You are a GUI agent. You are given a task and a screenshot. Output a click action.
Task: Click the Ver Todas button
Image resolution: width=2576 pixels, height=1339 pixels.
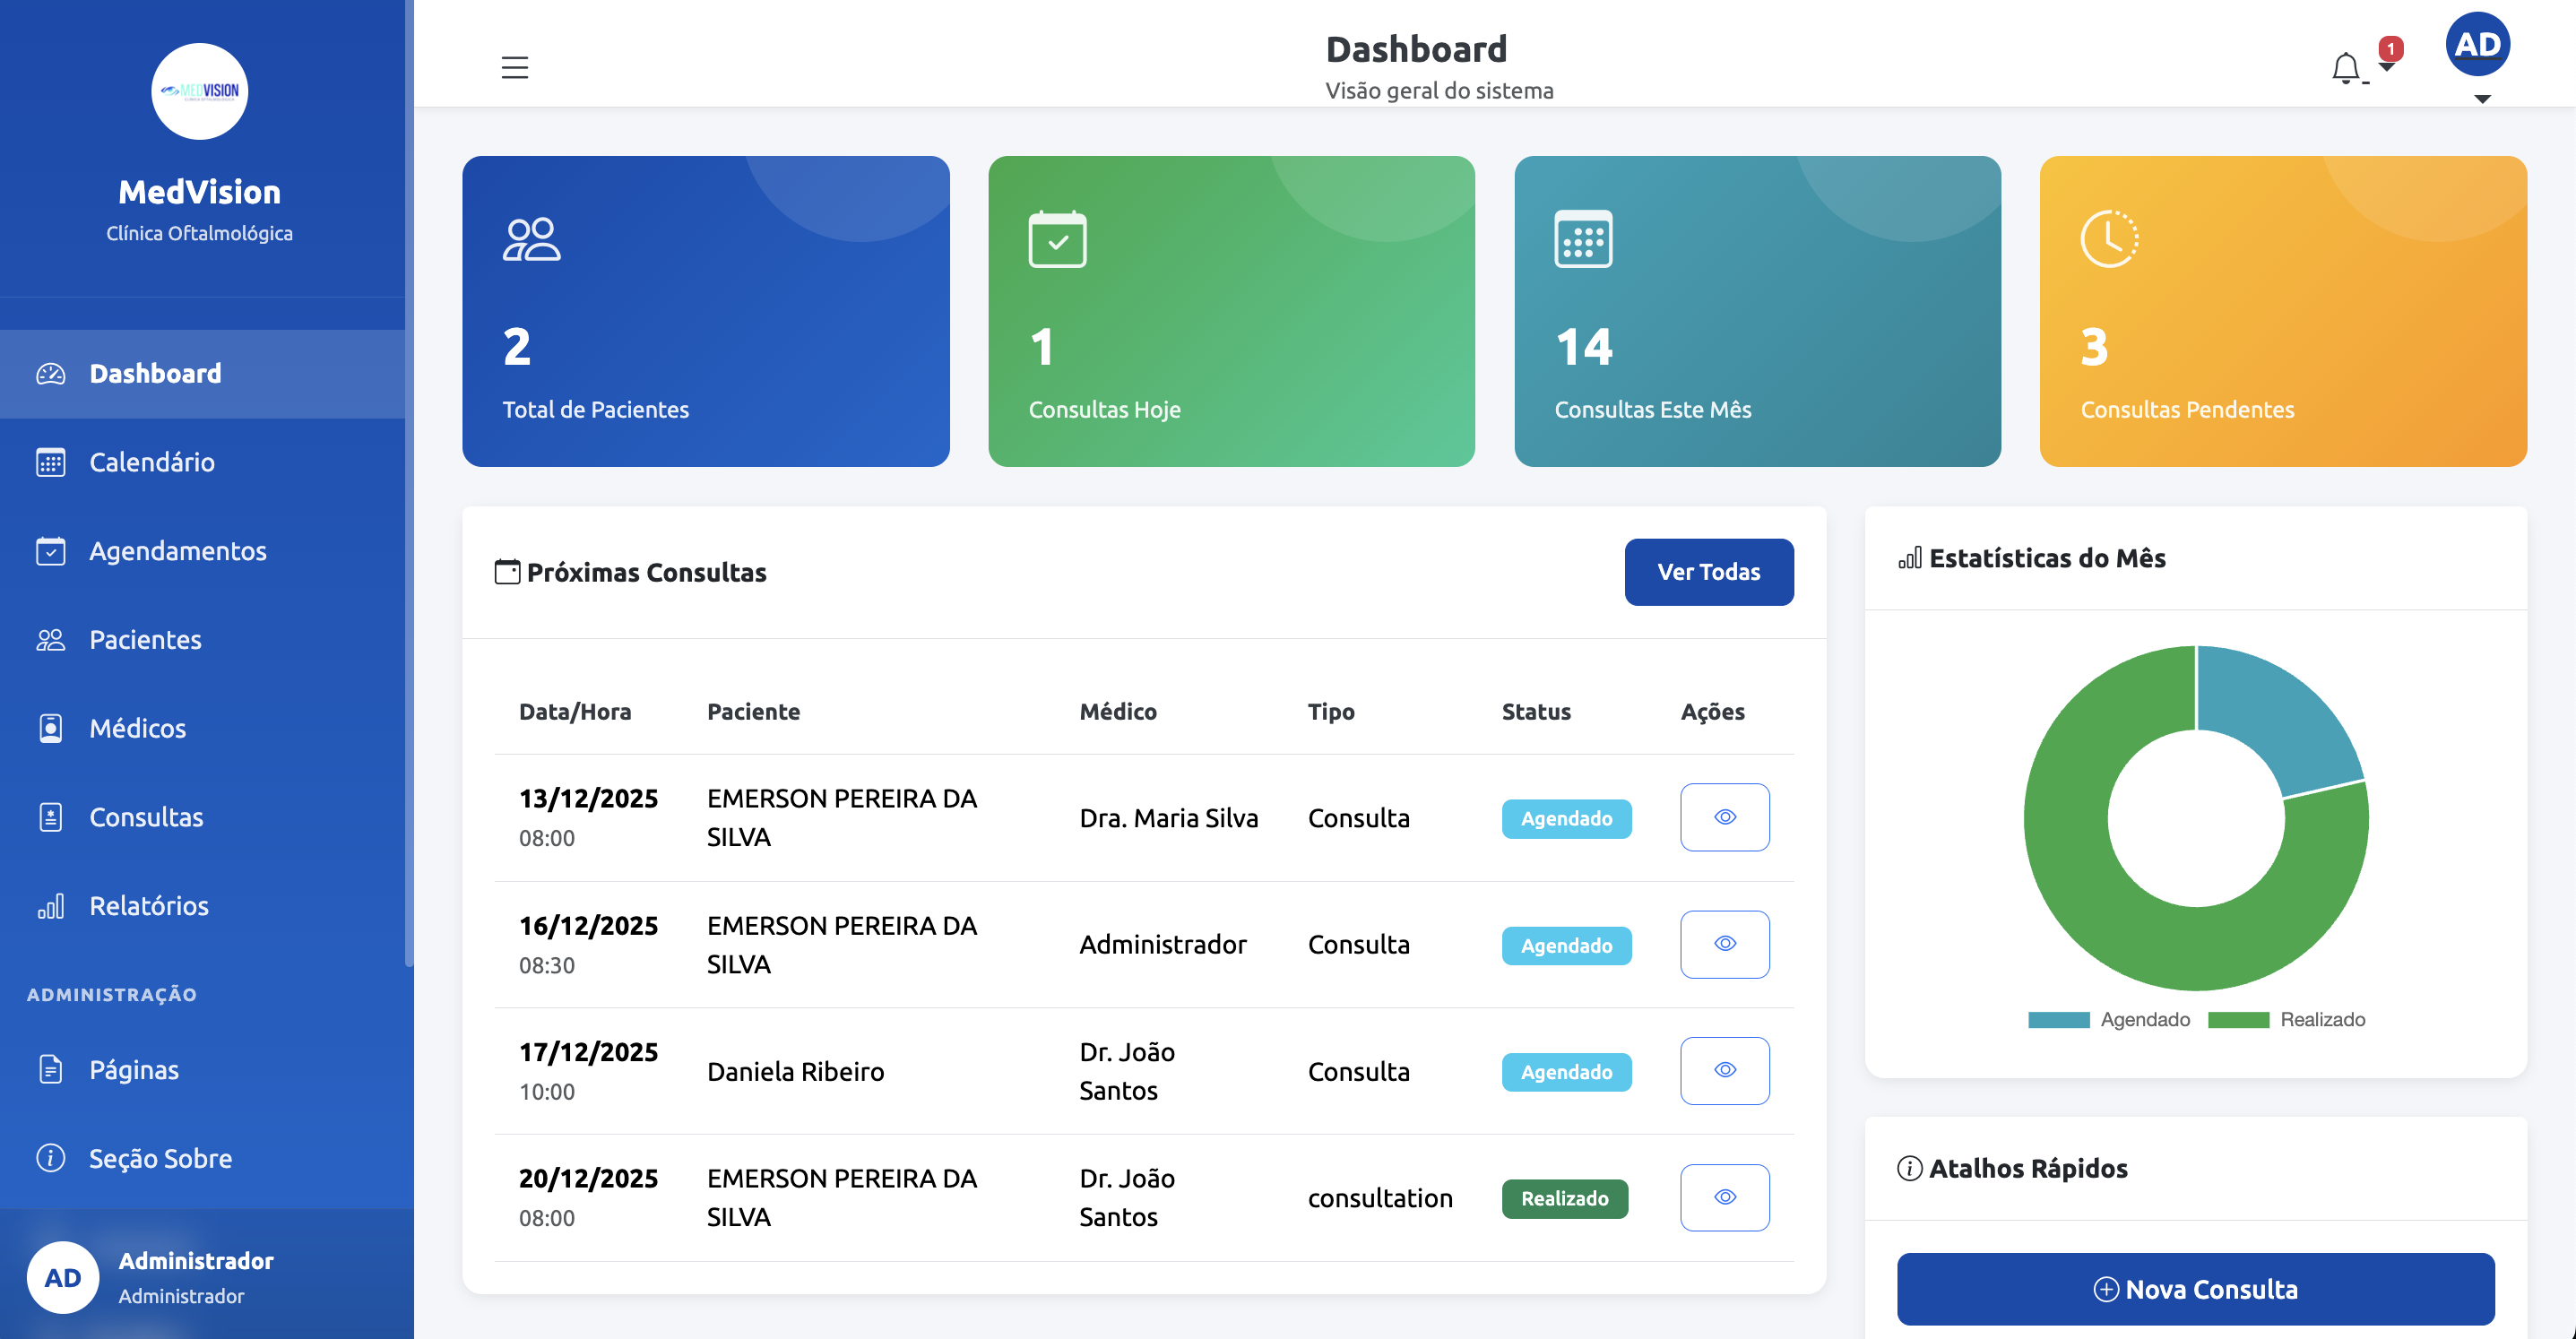1708,572
